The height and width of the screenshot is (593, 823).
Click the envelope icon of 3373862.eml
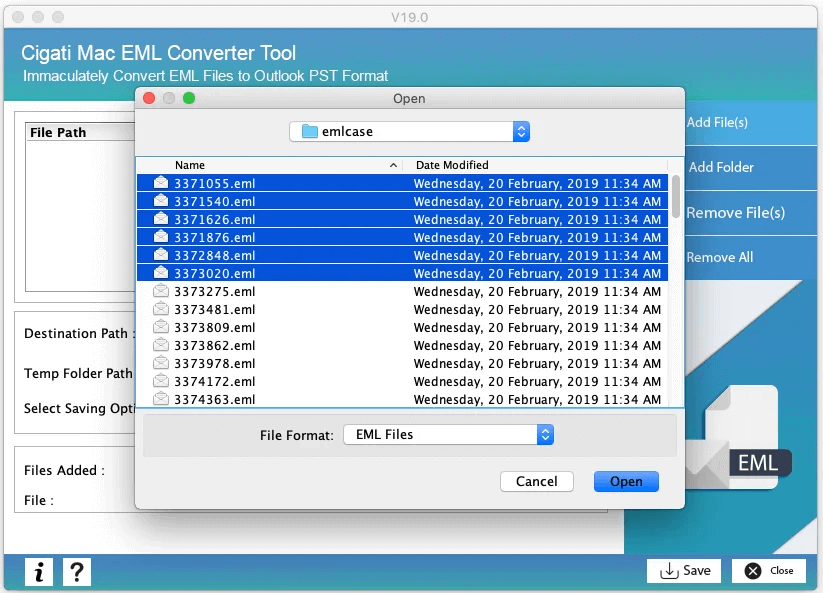coord(161,345)
